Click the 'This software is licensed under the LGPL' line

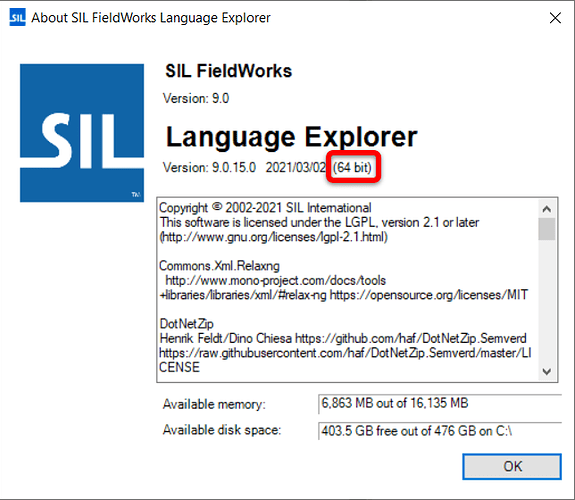pyautogui.click(x=319, y=222)
